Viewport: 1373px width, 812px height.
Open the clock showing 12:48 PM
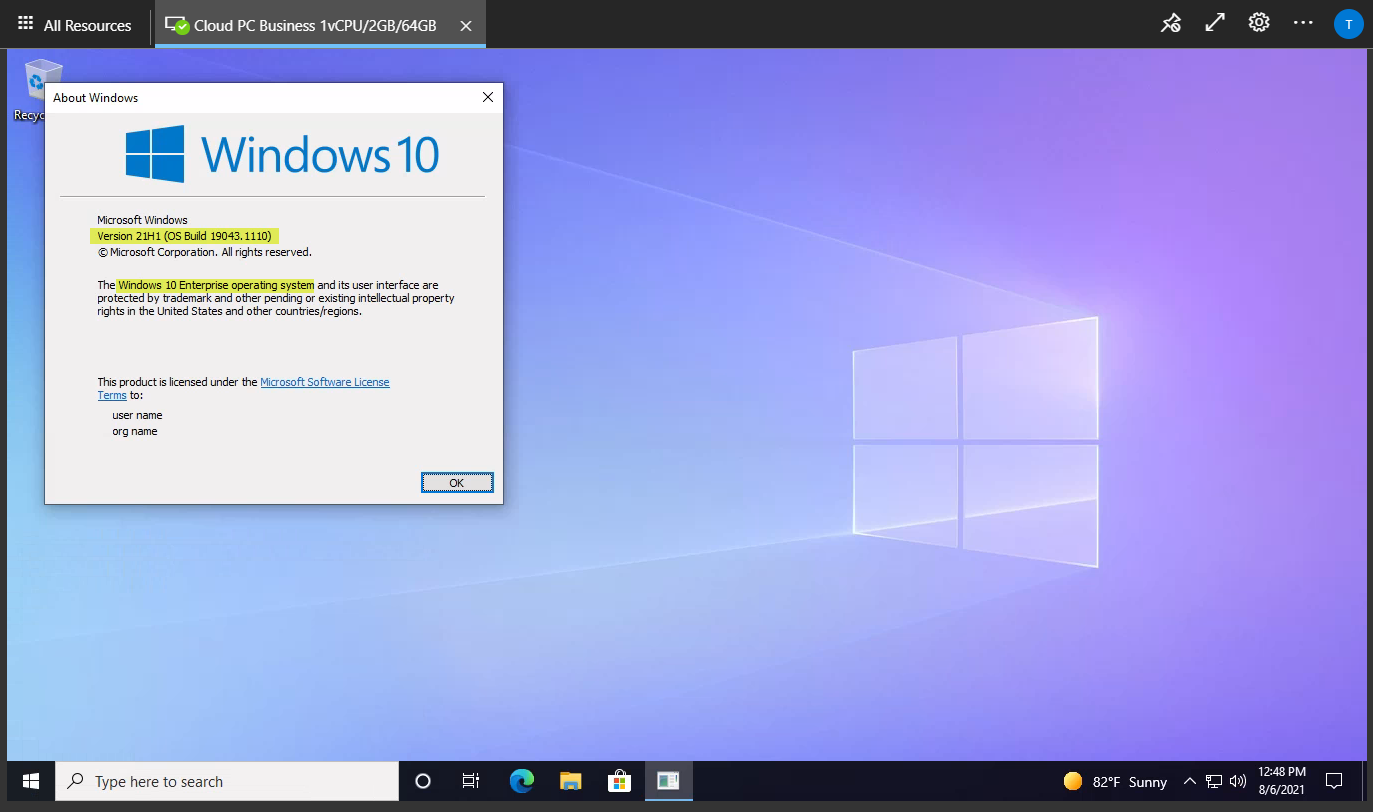(x=1282, y=781)
